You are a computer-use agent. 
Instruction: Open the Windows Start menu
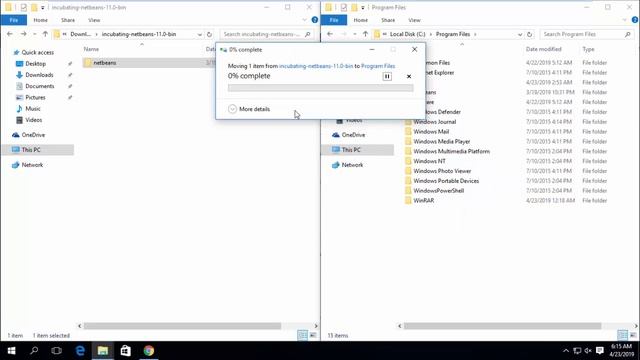tap(11, 351)
